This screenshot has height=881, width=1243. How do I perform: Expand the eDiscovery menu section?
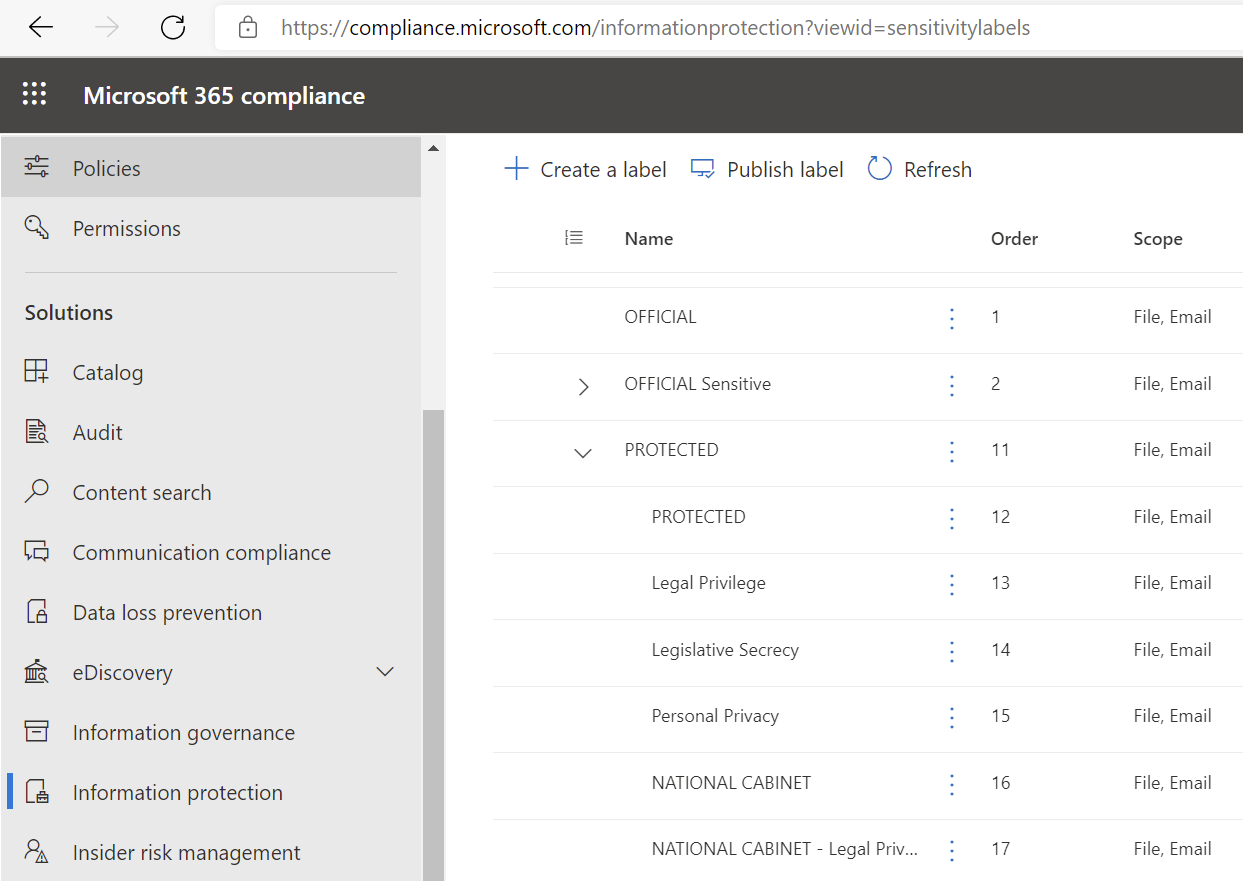coord(385,672)
